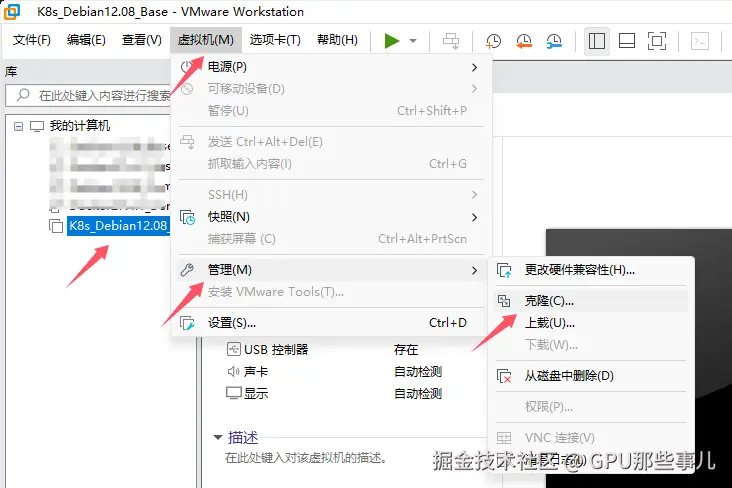This screenshot has height=488, width=732.
Task: Collapse the 我的计算机 tree node
Action: (x=18, y=127)
